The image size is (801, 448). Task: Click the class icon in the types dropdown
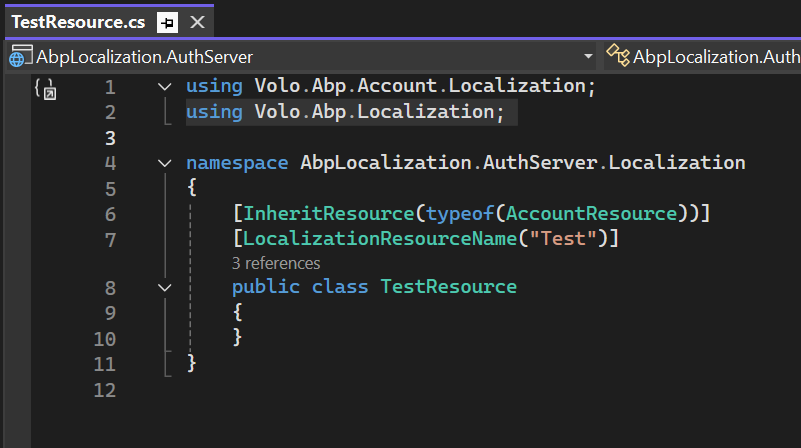click(x=617, y=56)
